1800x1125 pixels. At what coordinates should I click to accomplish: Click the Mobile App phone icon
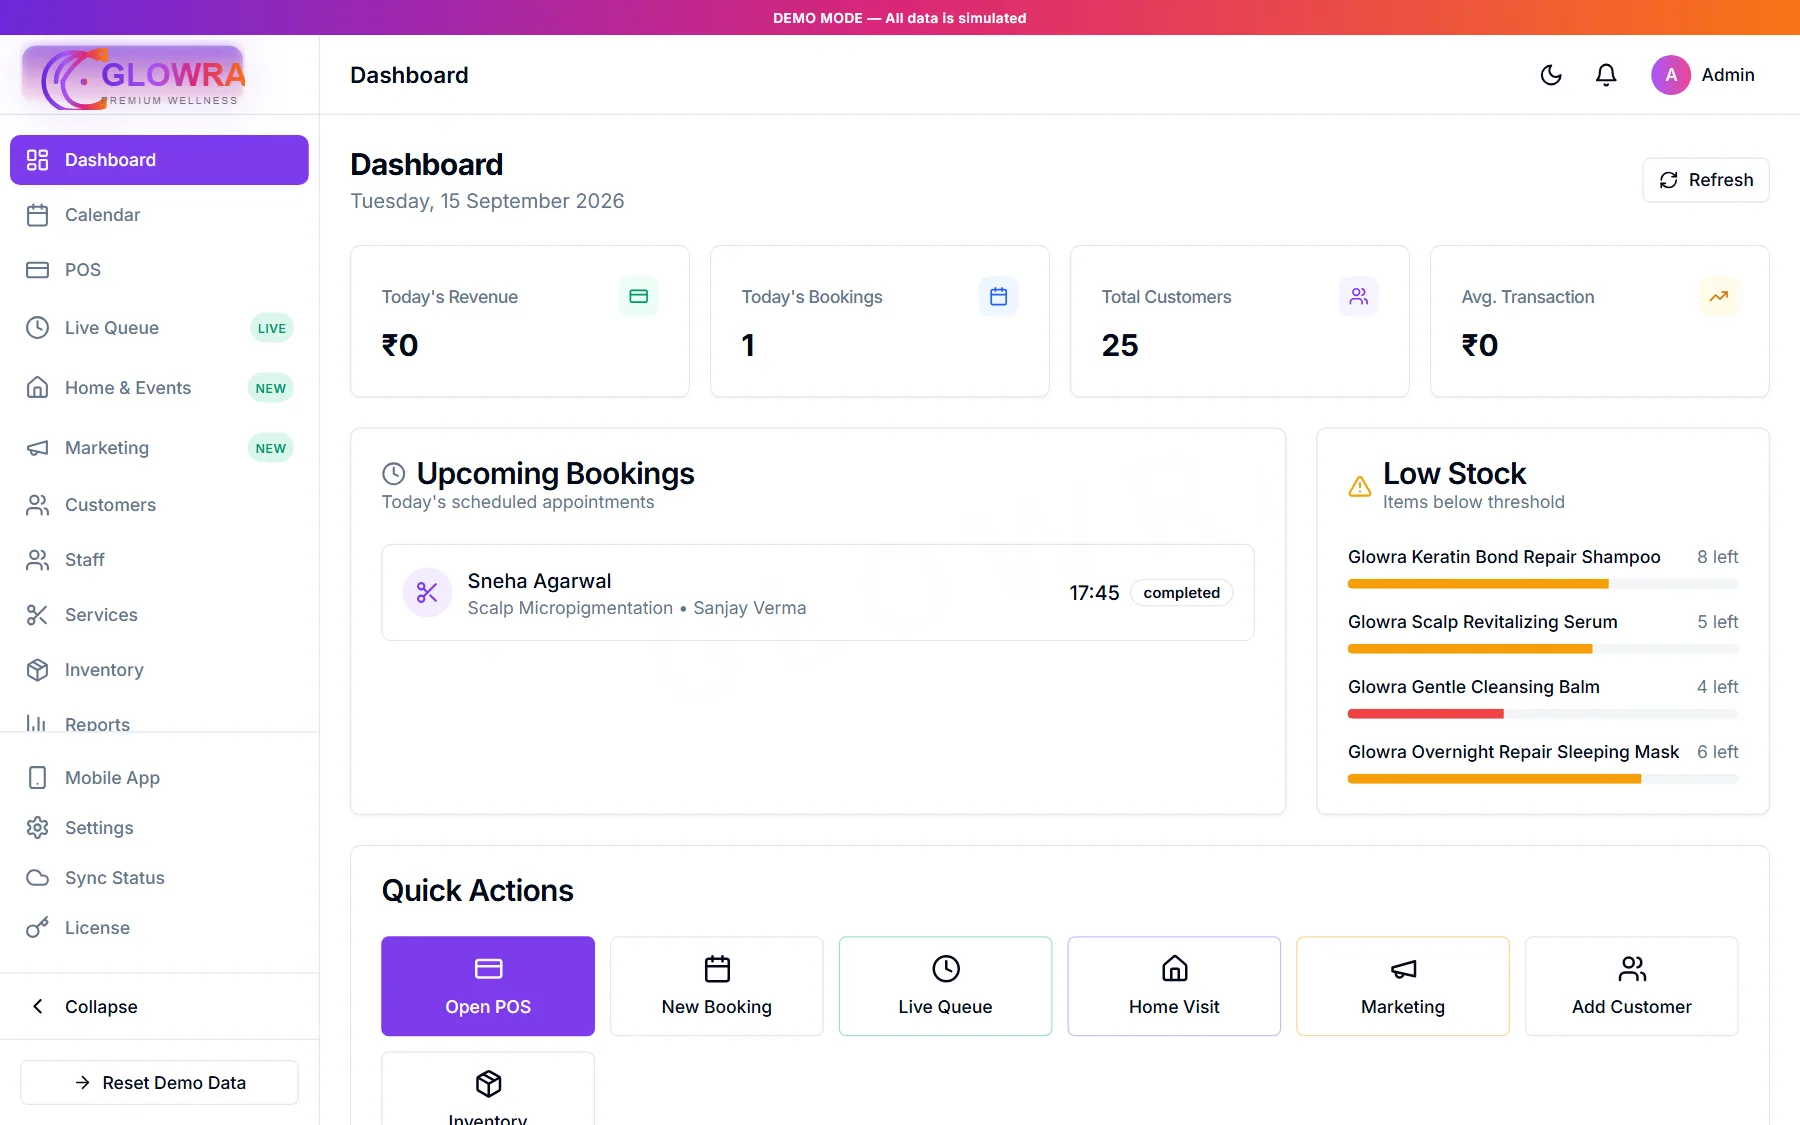pyautogui.click(x=37, y=778)
